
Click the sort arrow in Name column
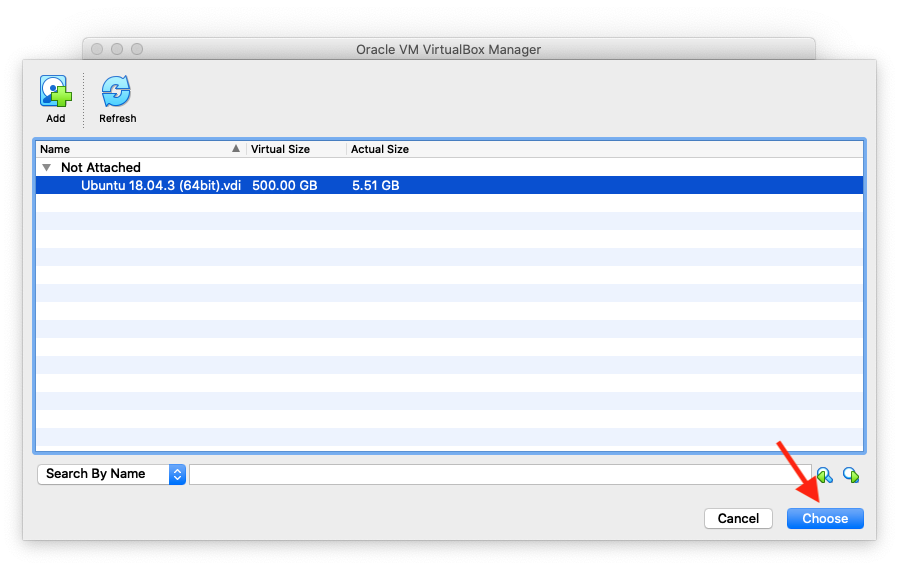point(236,149)
